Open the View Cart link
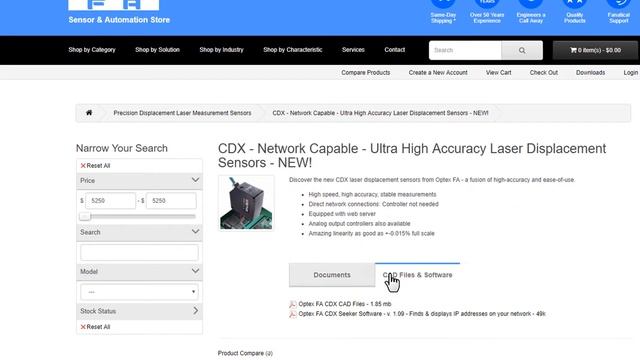Image resolution: width=640 pixels, height=360 pixels. [x=498, y=73]
